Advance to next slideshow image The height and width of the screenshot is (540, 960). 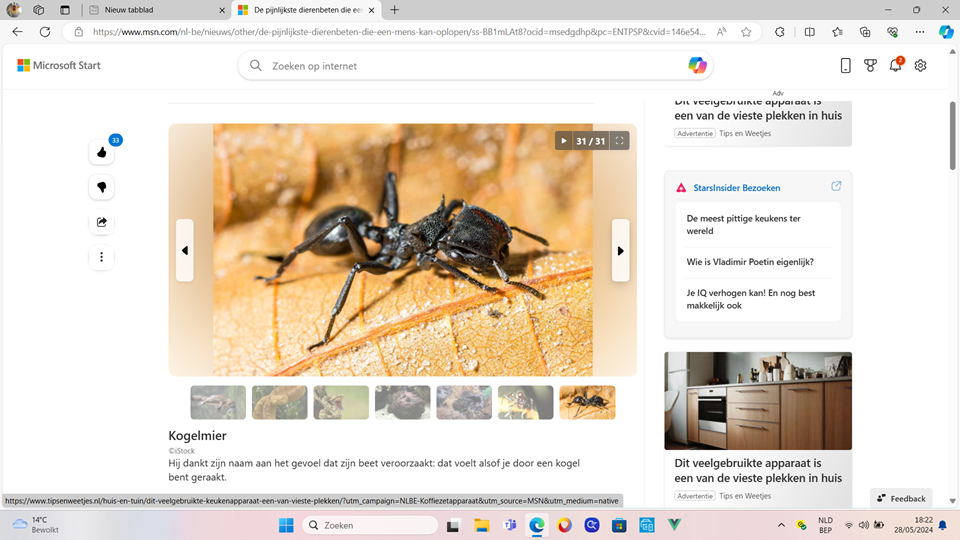point(620,250)
